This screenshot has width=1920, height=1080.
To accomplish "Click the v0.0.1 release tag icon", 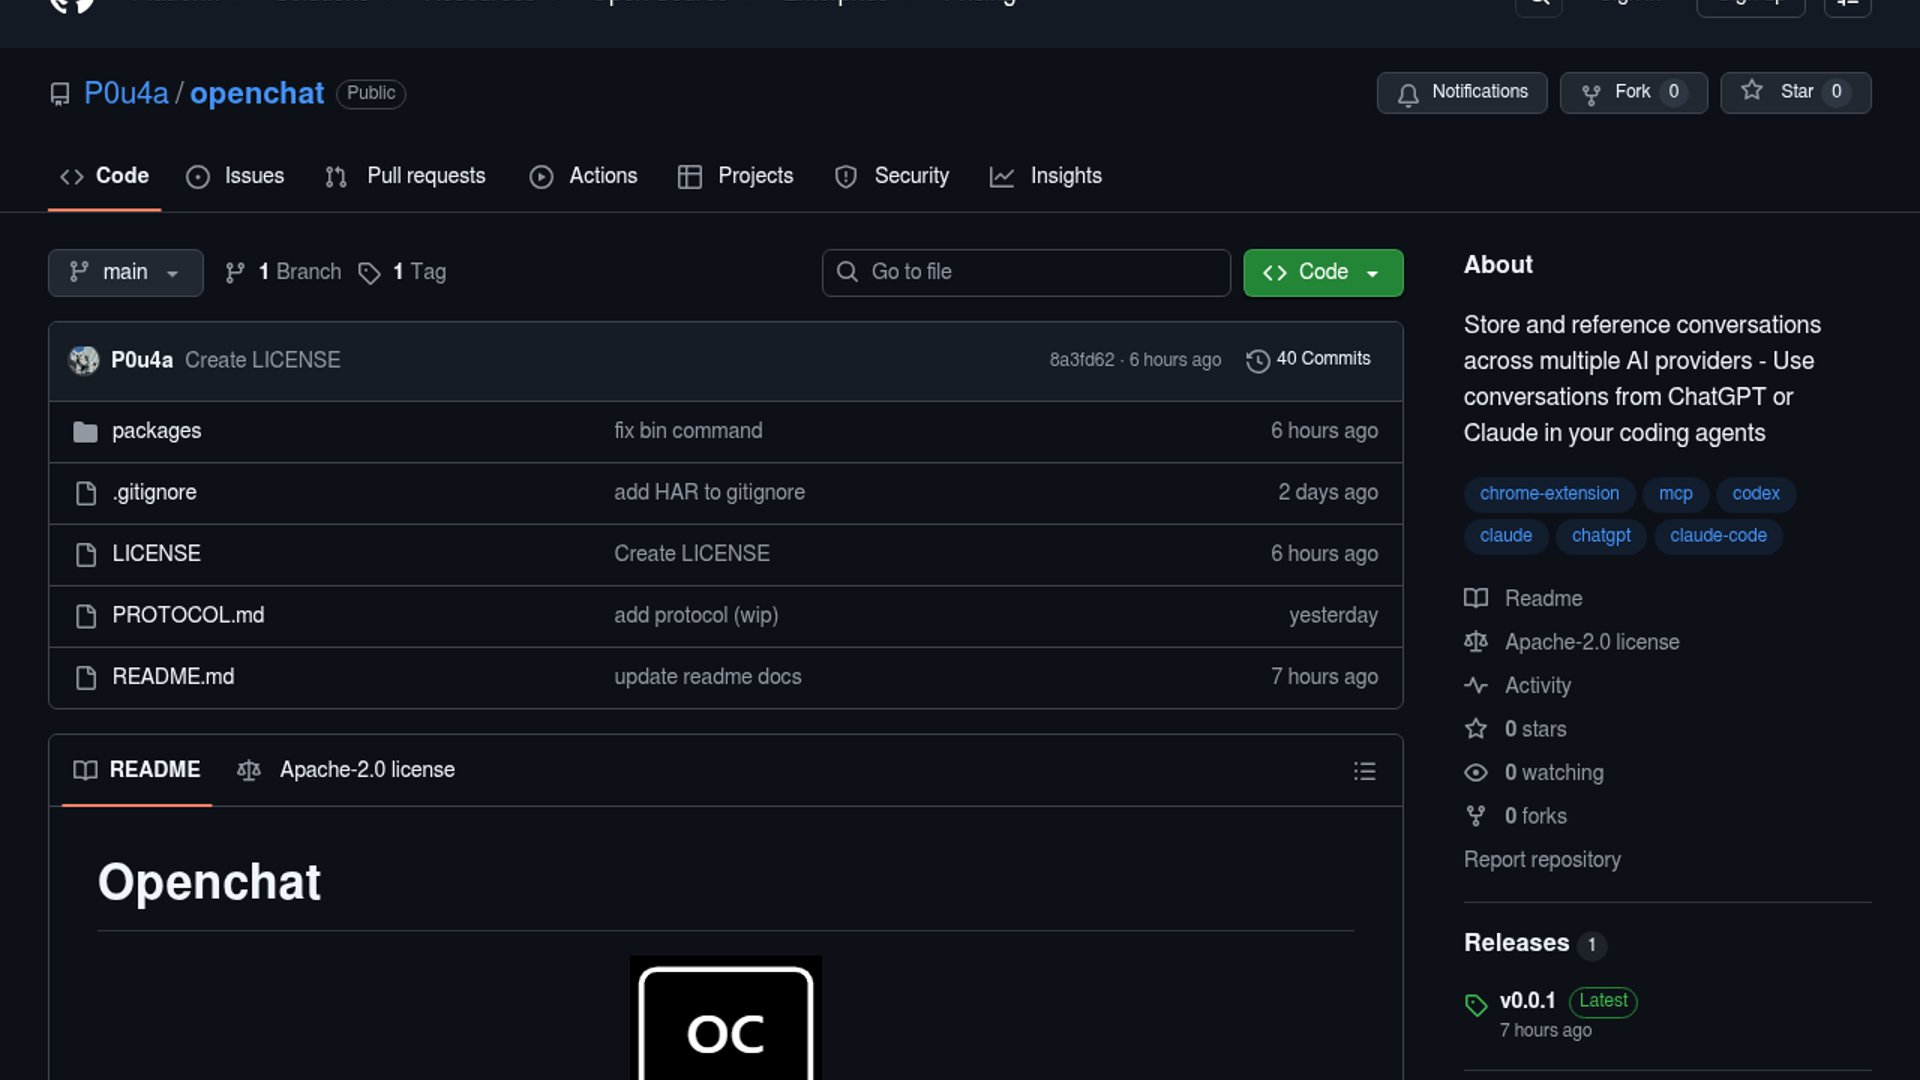I will pos(1476,1005).
